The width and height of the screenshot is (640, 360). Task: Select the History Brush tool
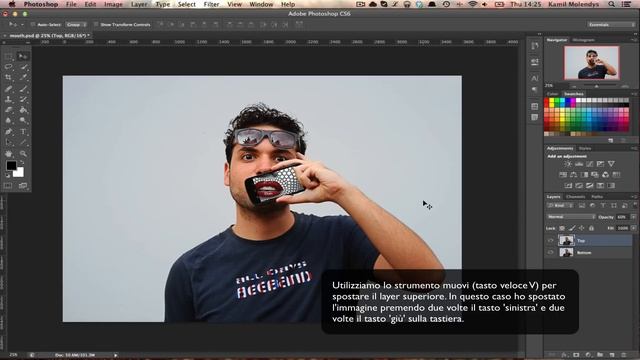coord(23,99)
